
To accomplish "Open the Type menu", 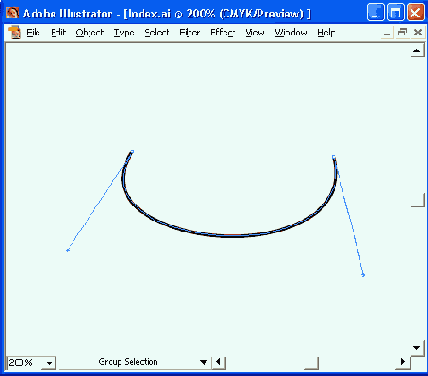I will coord(124,33).
